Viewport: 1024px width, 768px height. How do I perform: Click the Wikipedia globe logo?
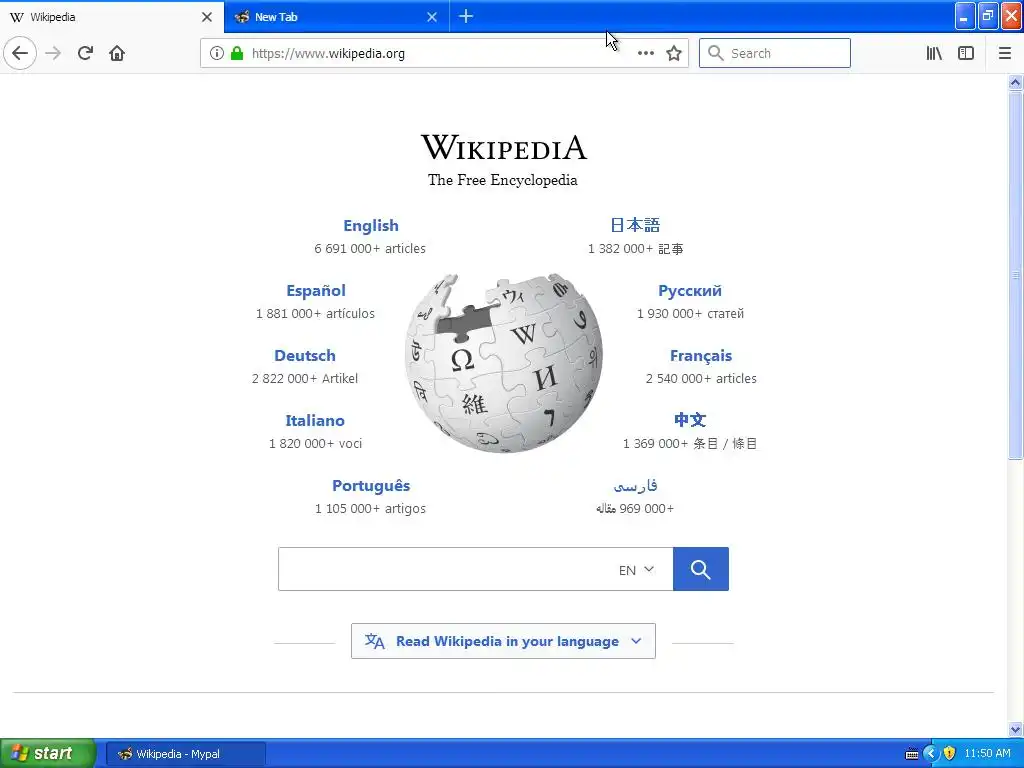click(x=504, y=362)
